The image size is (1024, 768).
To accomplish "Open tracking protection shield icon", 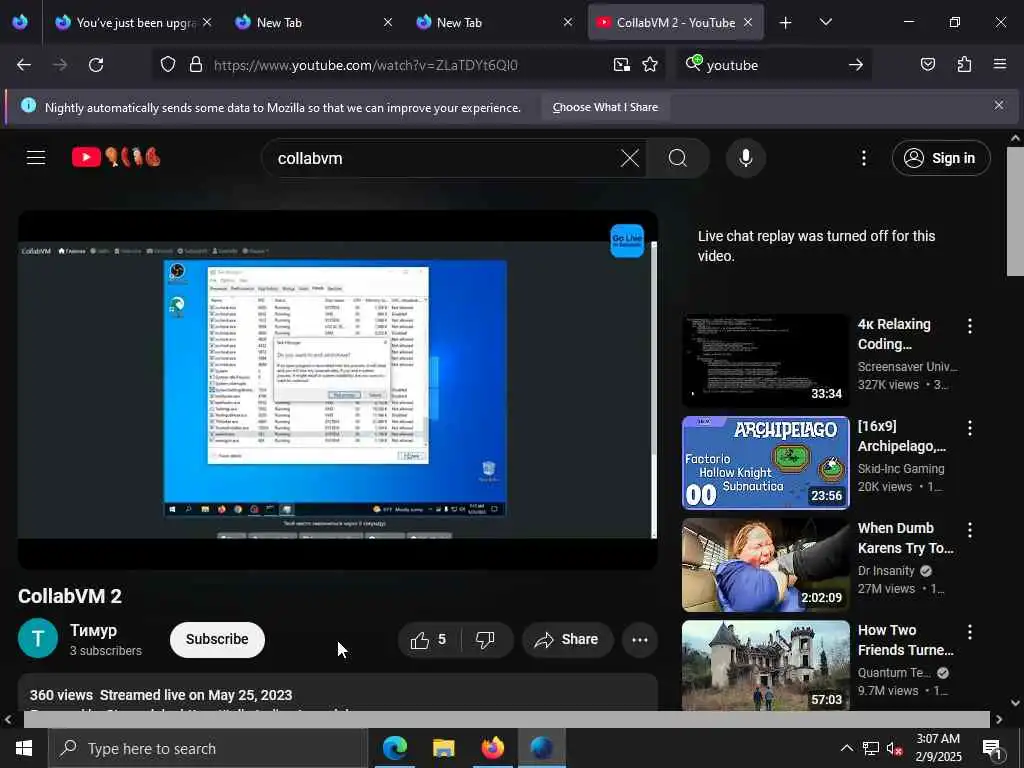I will [x=168, y=65].
